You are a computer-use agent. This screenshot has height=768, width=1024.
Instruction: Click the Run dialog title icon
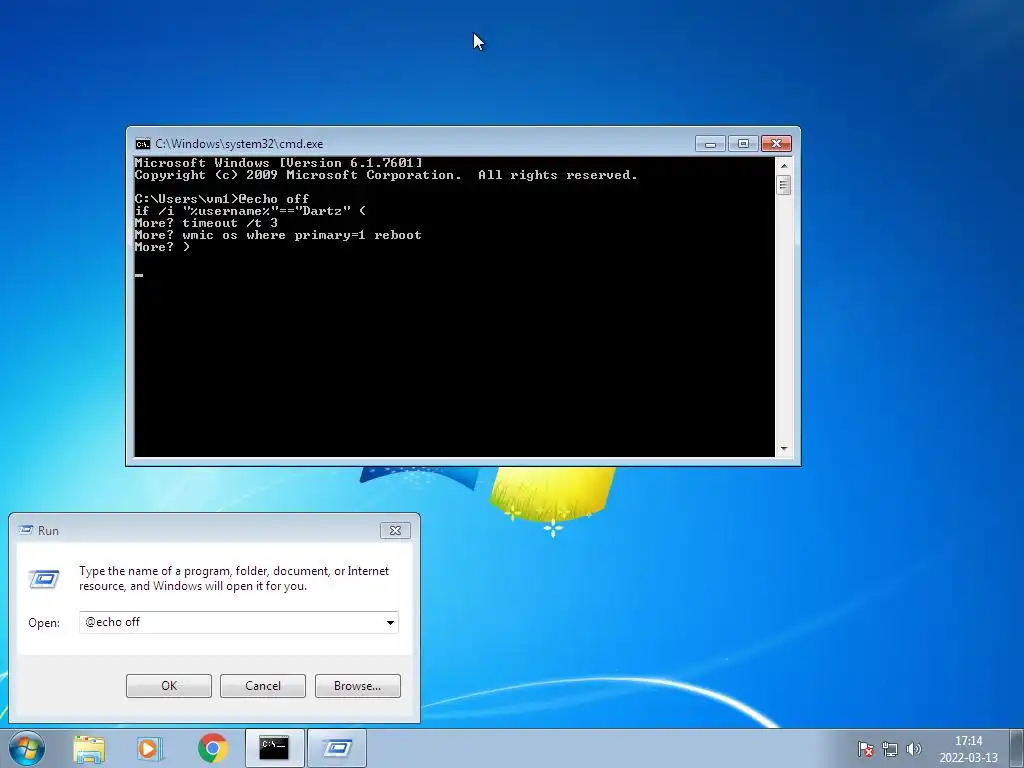pos(26,530)
